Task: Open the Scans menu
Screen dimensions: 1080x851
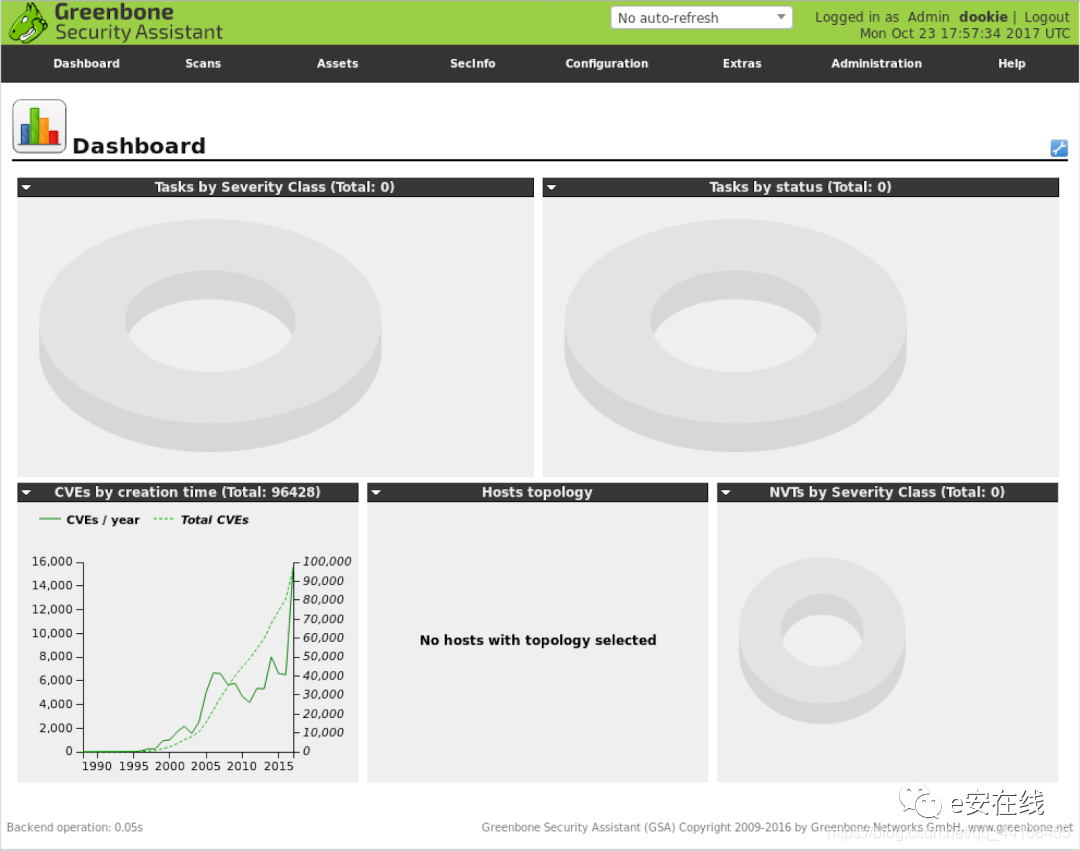Action: pos(203,63)
